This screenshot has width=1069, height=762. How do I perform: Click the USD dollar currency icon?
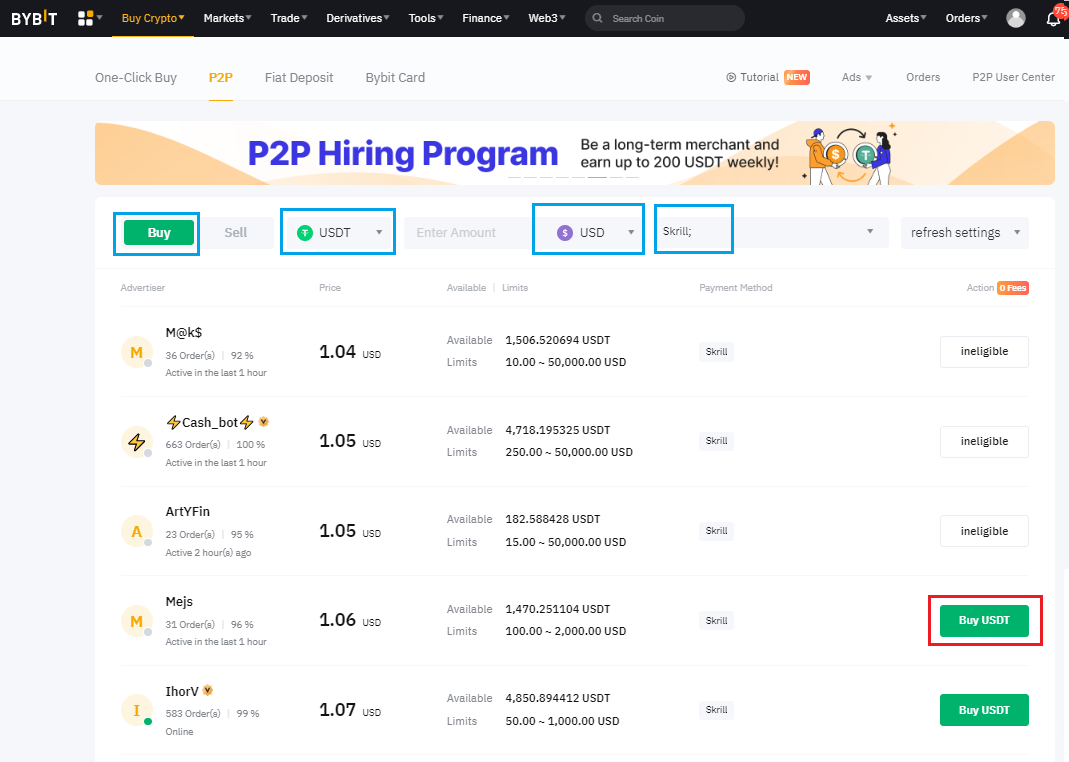564,233
